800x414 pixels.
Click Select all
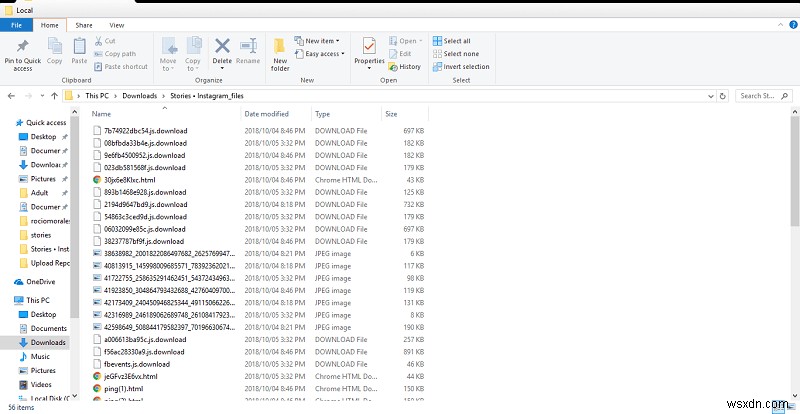pos(452,41)
